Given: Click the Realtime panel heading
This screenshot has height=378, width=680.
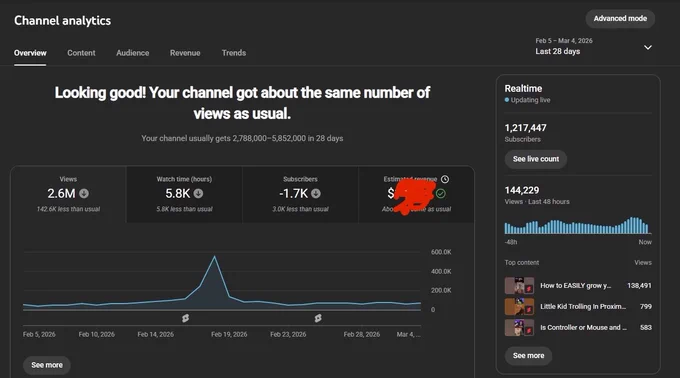Looking at the screenshot, I should [523, 88].
